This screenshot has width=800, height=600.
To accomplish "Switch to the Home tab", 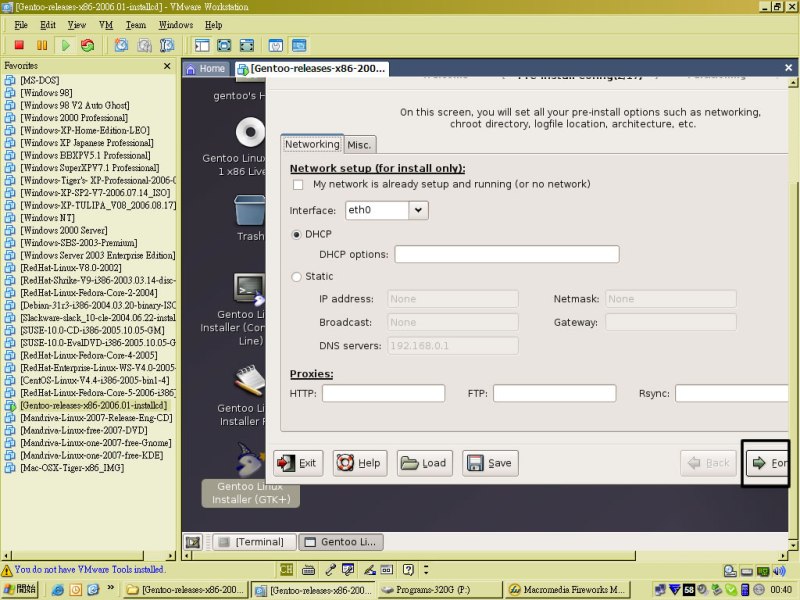I will (206, 68).
